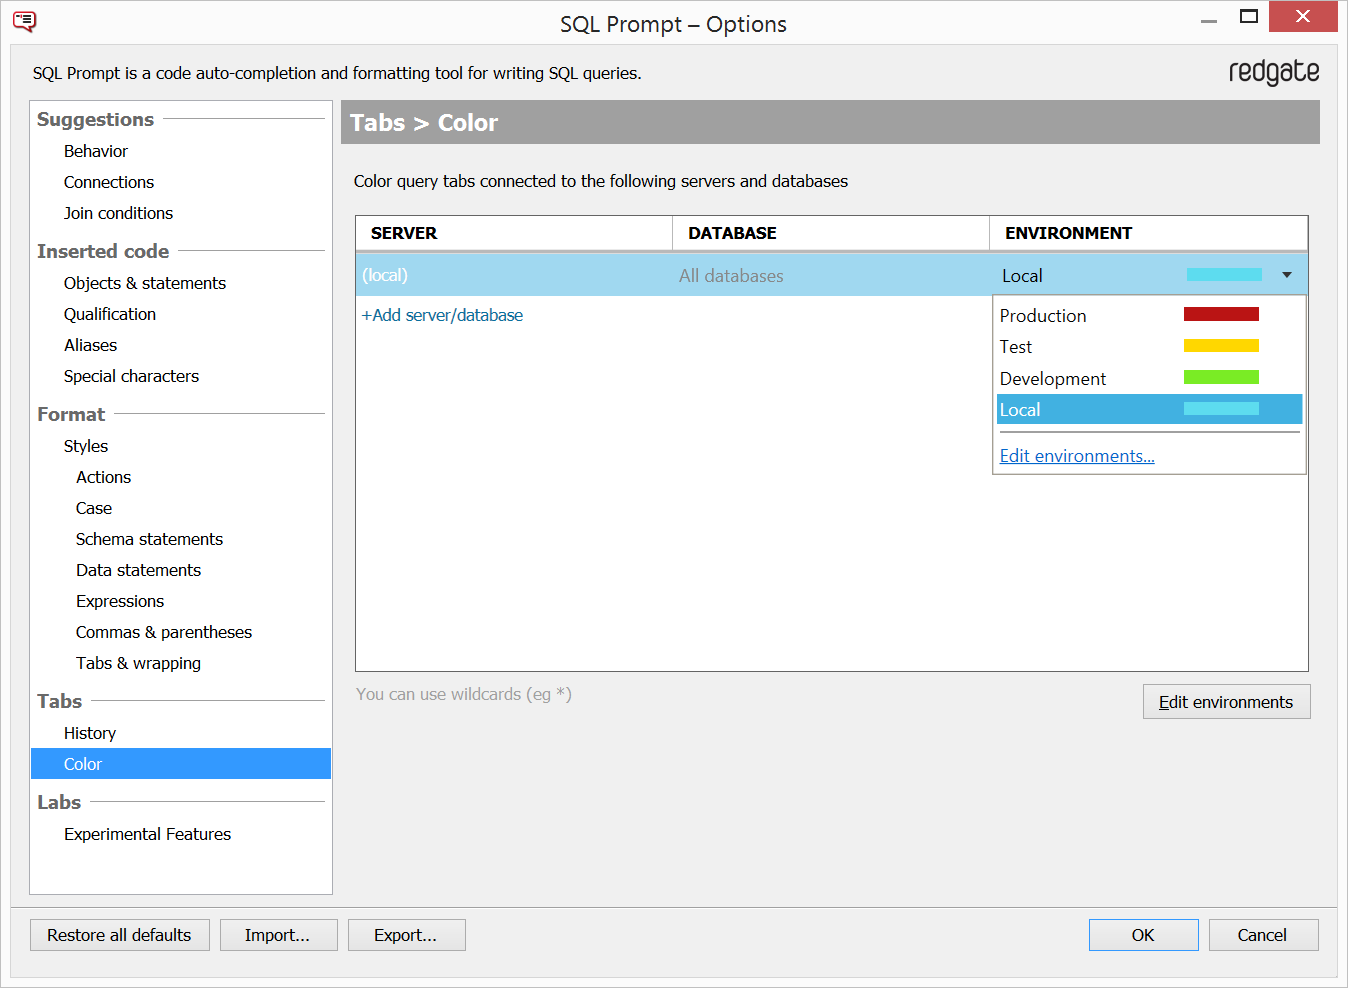Expand the Environment dropdown arrow for (local)
1348x988 pixels.
(x=1286, y=275)
